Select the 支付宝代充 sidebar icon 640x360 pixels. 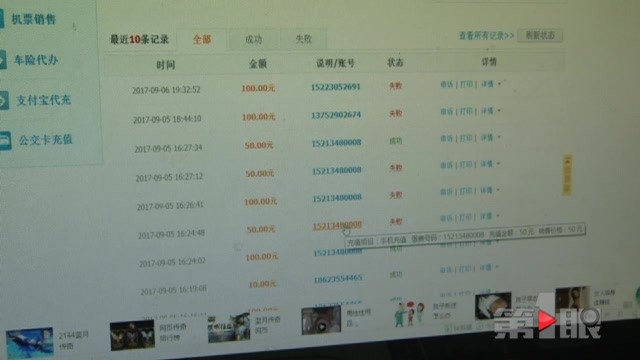pos(4,100)
